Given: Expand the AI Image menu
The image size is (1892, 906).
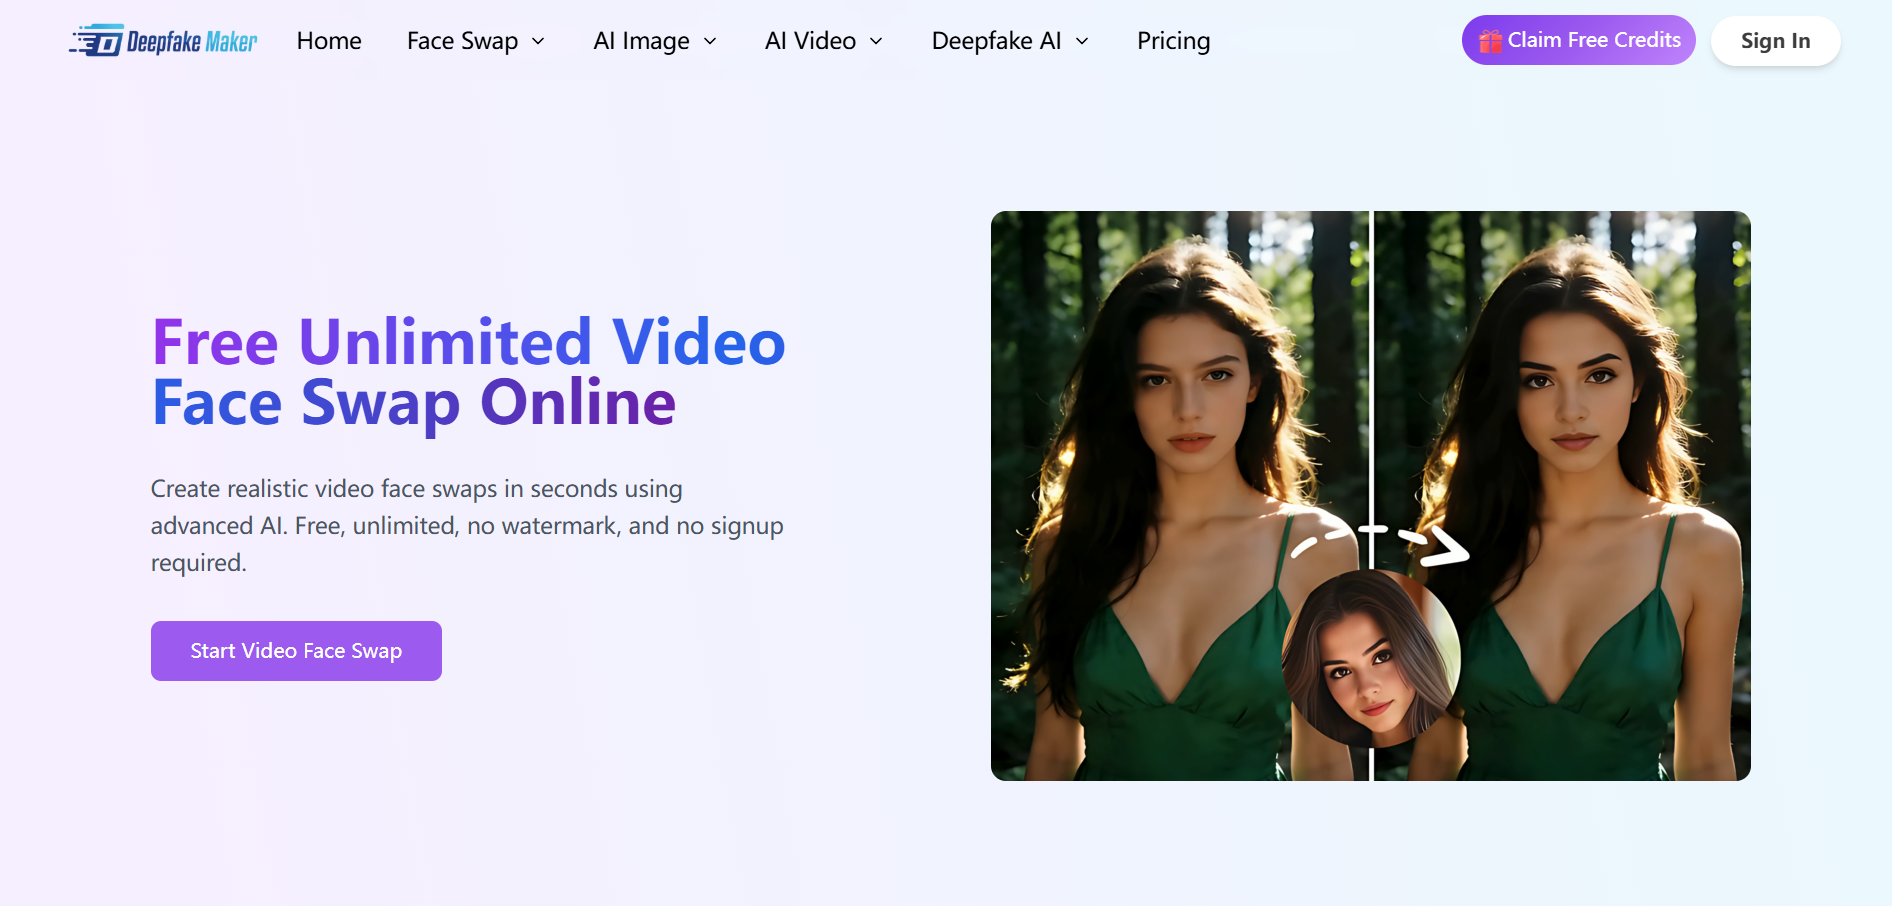Looking at the screenshot, I should 642,41.
